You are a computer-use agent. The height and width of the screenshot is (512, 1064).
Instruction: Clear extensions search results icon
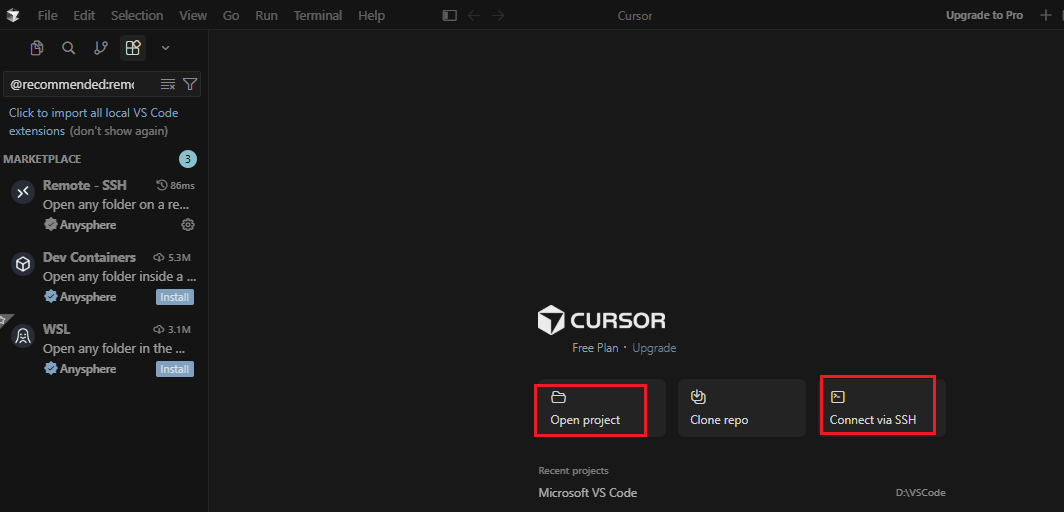pos(168,84)
